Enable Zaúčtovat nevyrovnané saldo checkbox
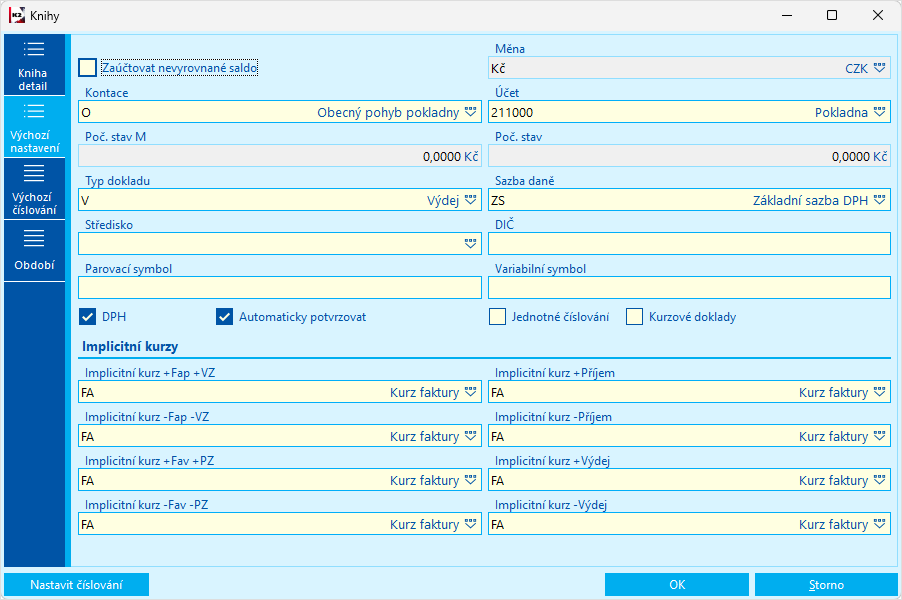Image resolution: width=902 pixels, height=600 pixels. tap(88, 68)
